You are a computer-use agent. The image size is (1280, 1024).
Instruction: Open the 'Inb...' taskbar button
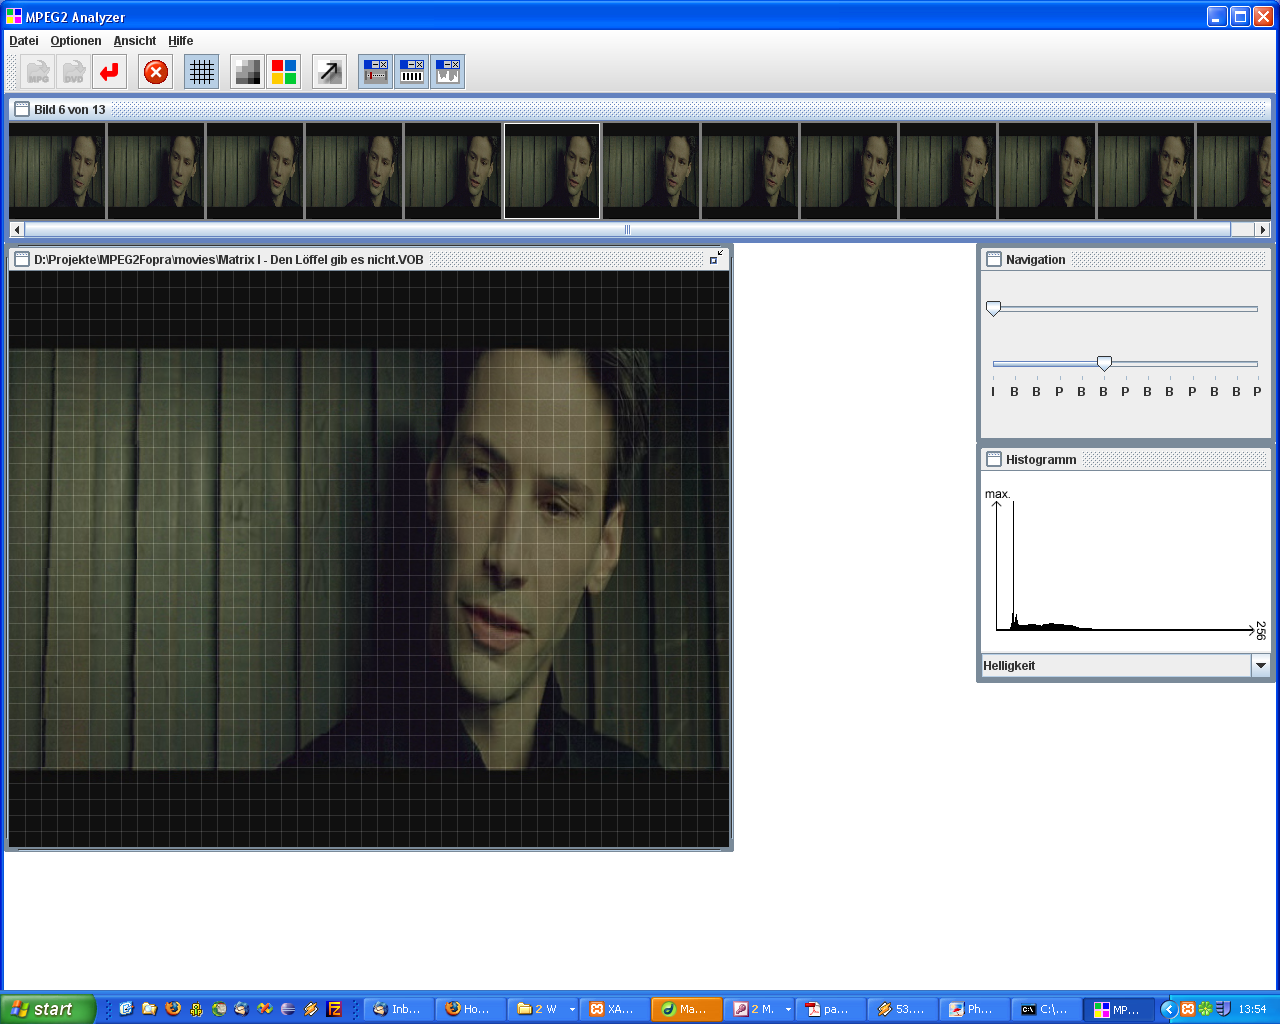coord(399,1009)
